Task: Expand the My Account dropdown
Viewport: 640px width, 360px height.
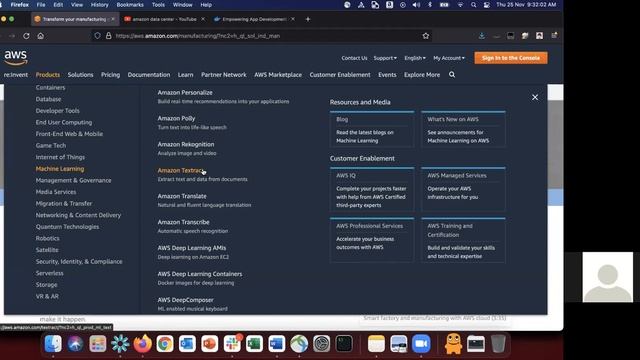Action: click(x=449, y=58)
